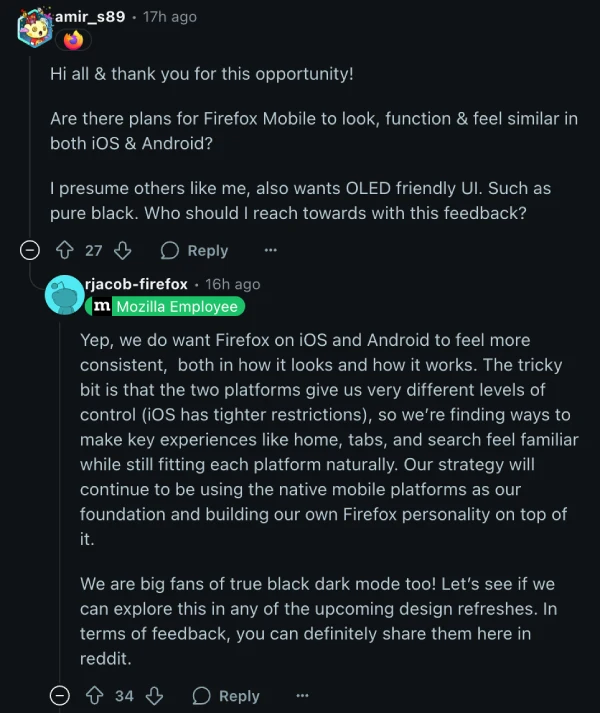Downvote rjacob-firefox's reply
Screen dimensions: 600x713
click(x=154, y=695)
